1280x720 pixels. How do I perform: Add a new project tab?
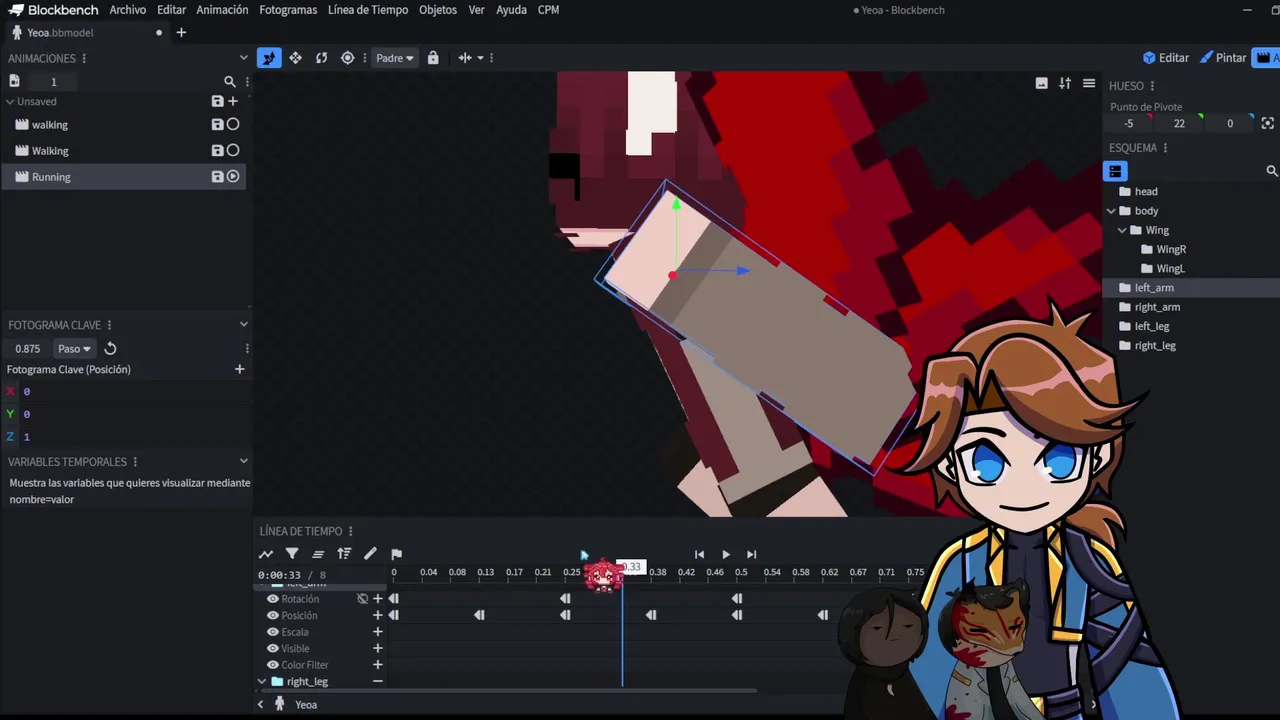point(181,33)
